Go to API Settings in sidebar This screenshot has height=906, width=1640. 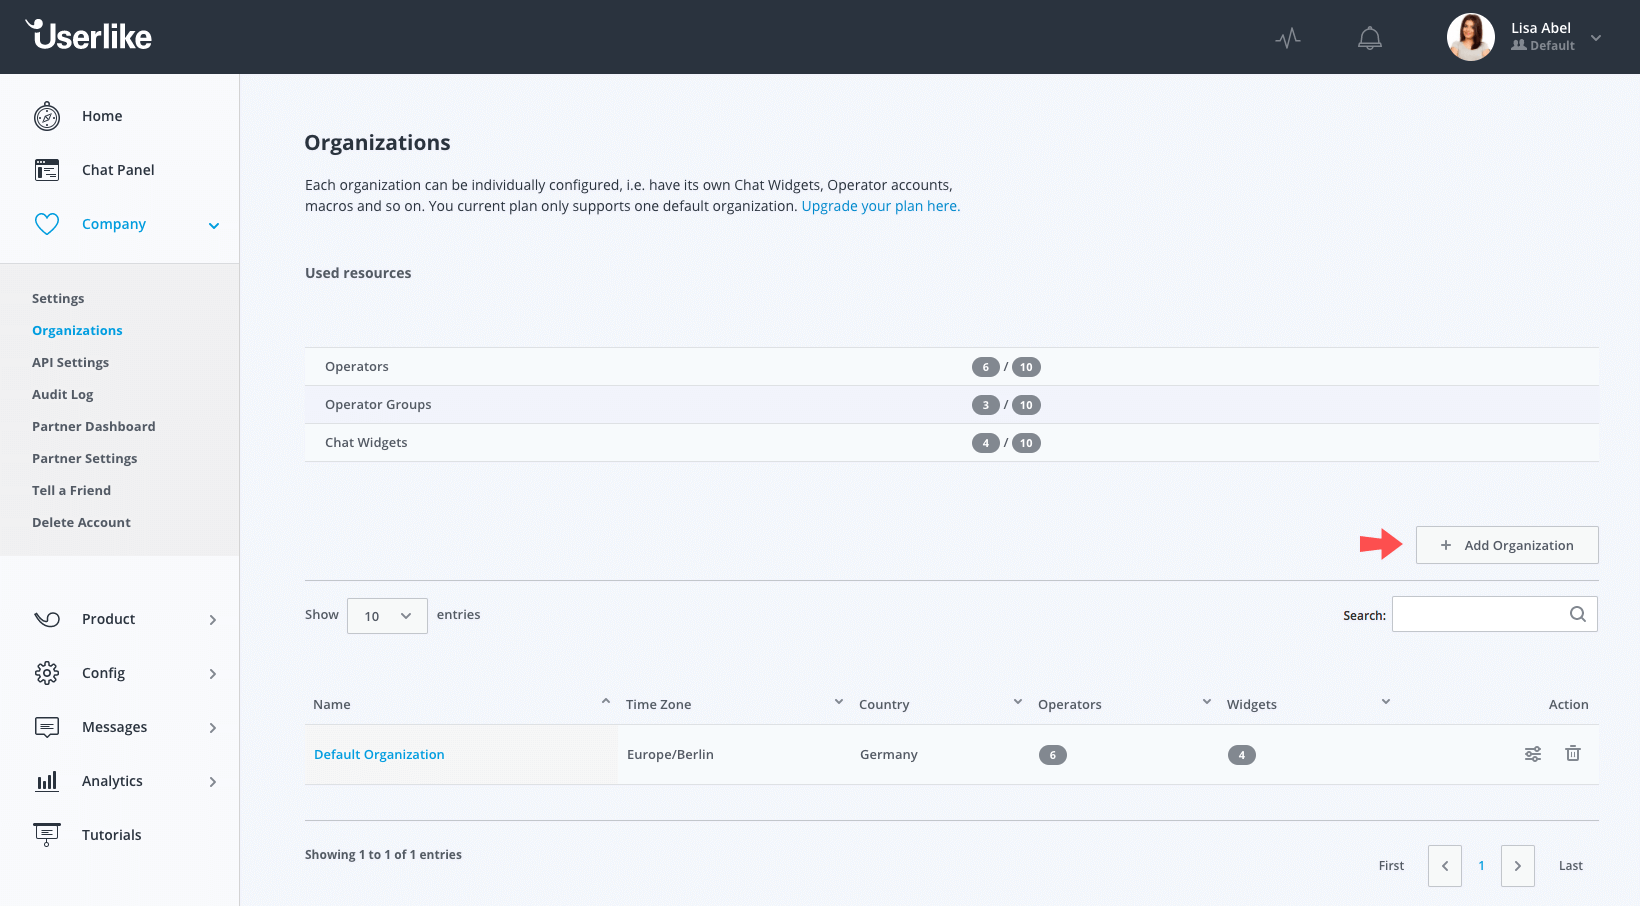(x=70, y=363)
